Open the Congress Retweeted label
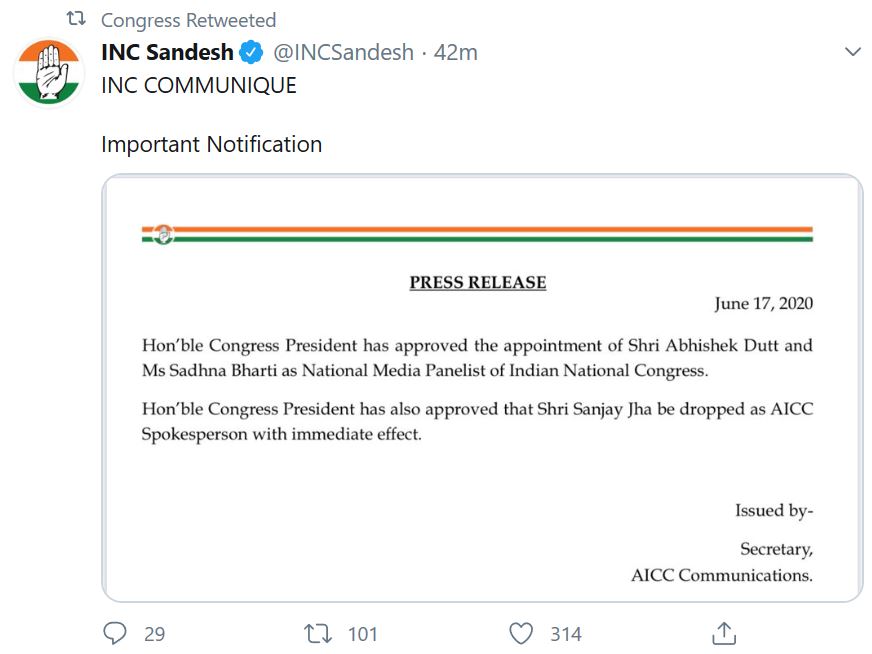This screenshot has width=872, height=654. coord(188,20)
